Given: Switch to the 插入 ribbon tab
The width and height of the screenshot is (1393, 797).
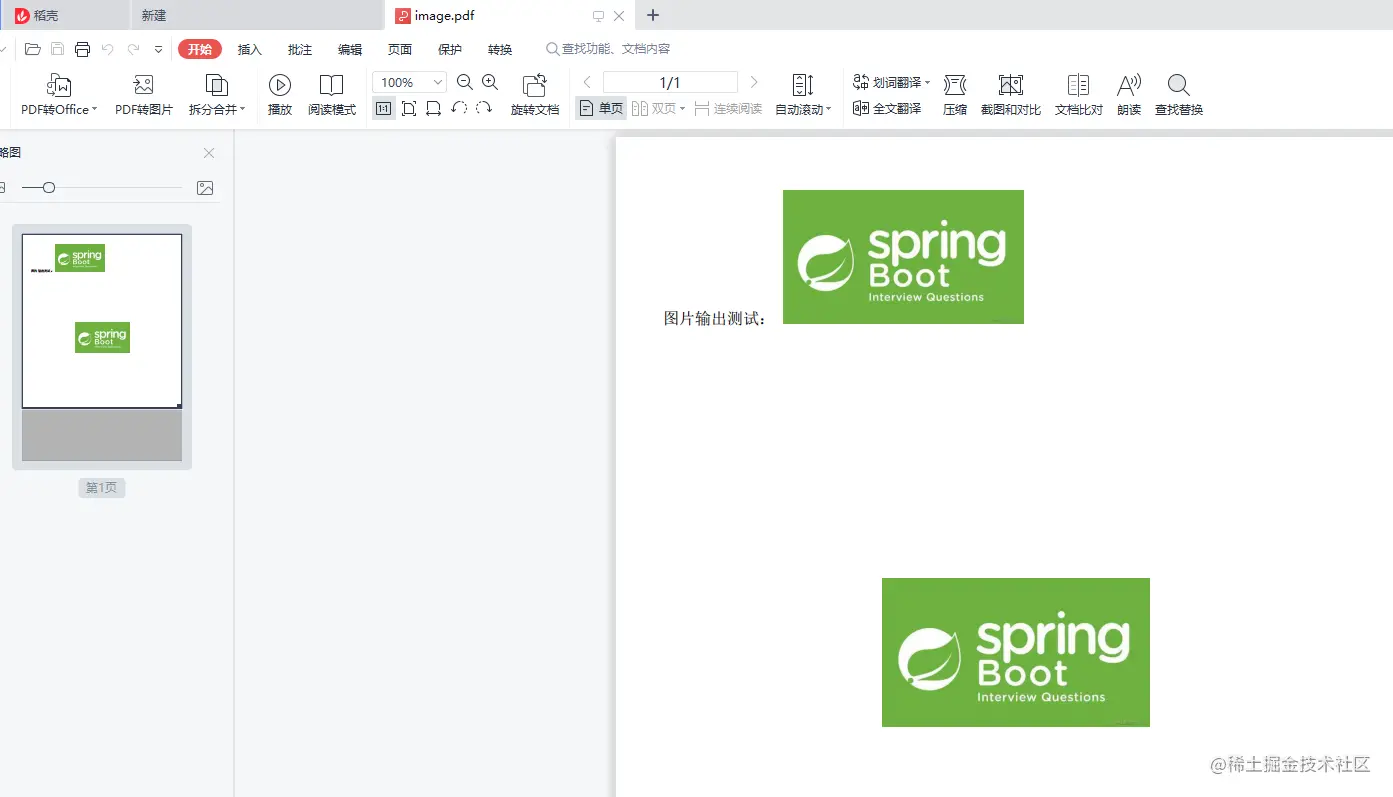Looking at the screenshot, I should pos(250,49).
